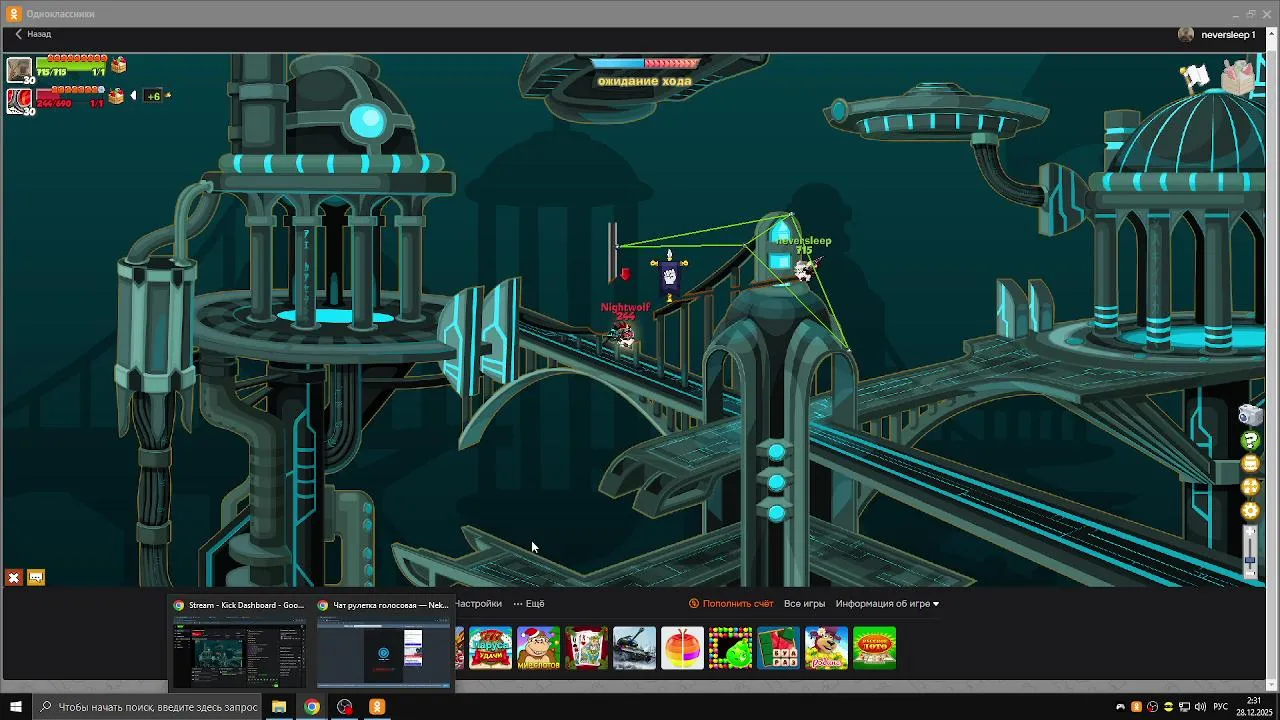The image size is (1280, 720).
Task: Adjust the vertical zoom slider
Action: [1250, 552]
